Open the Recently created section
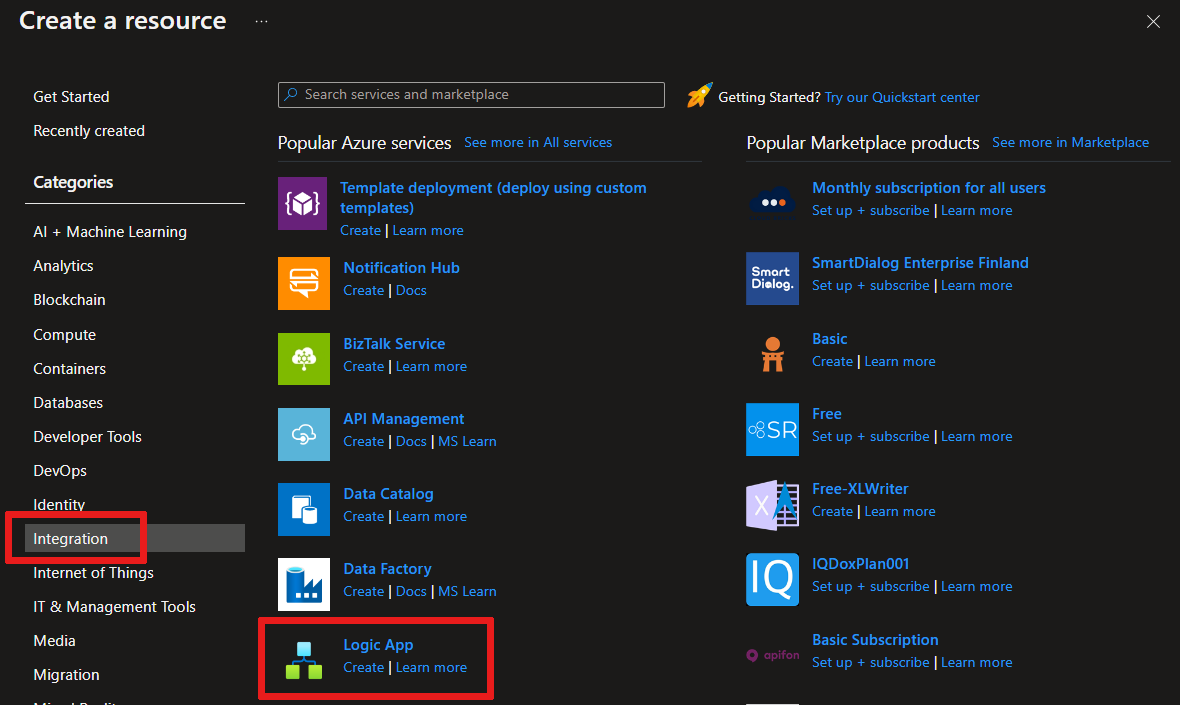Image resolution: width=1180 pixels, height=705 pixels. 89,131
